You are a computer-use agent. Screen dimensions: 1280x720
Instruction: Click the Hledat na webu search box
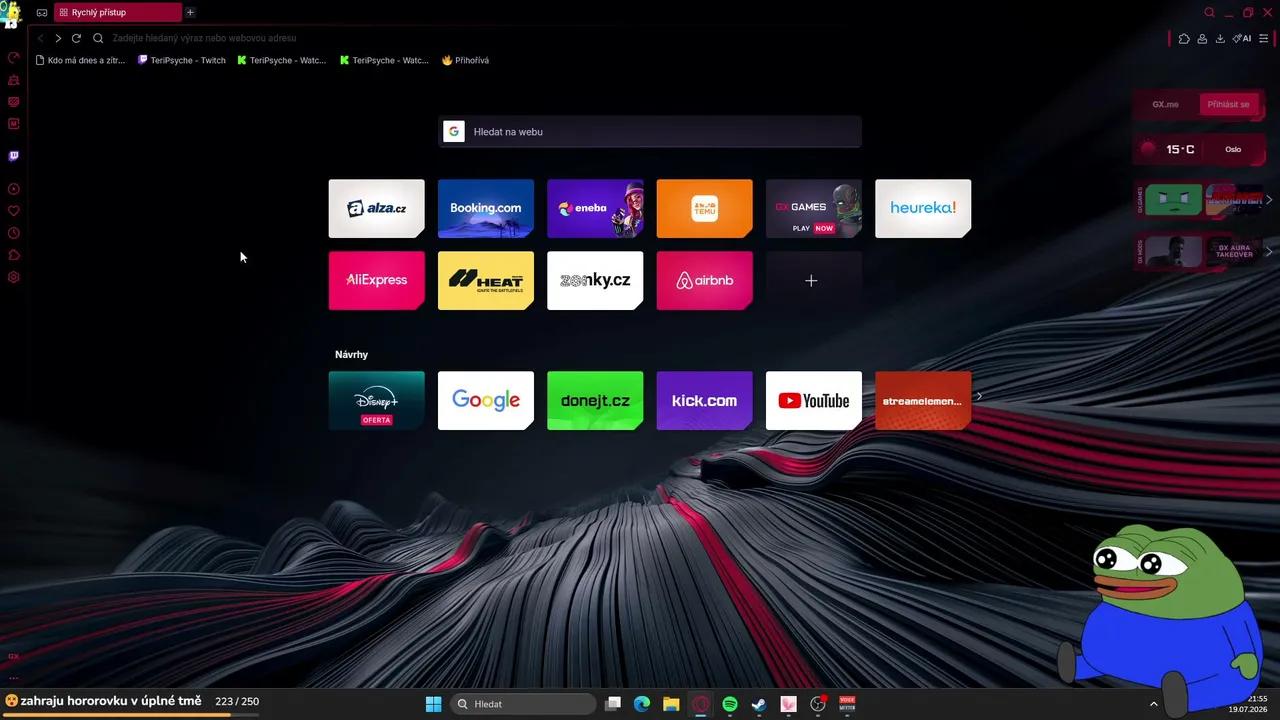pyautogui.click(x=650, y=132)
